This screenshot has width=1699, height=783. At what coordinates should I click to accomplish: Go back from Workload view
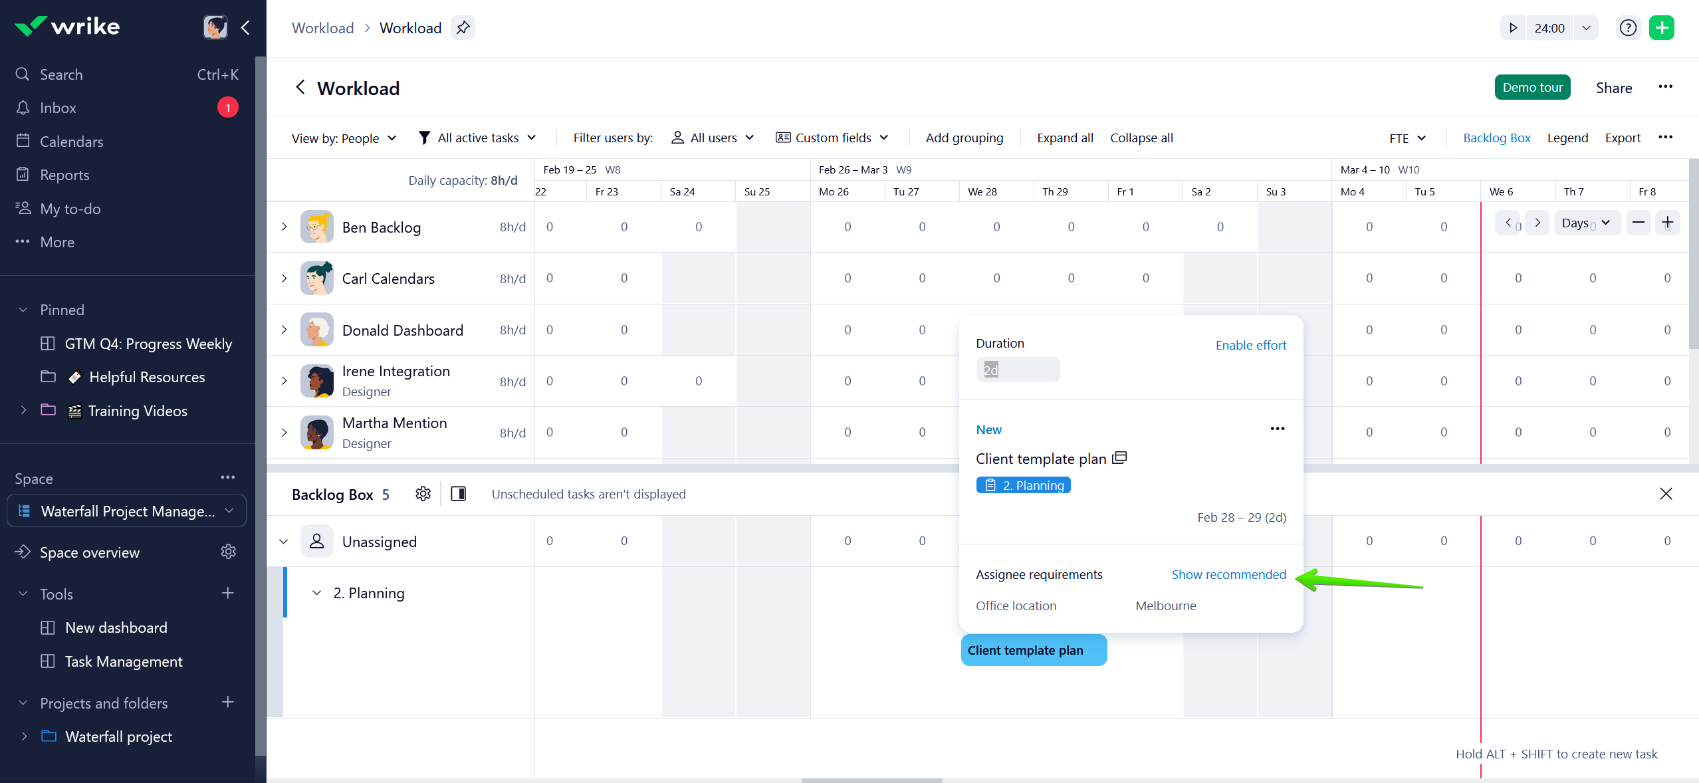tap(300, 88)
